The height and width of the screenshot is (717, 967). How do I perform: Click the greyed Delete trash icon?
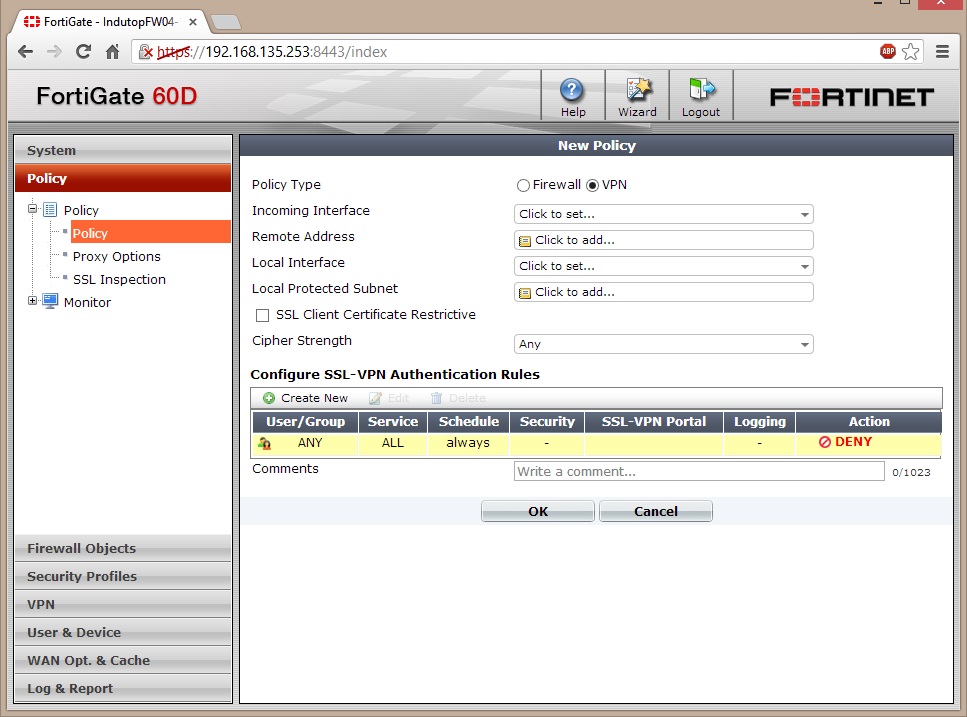coord(436,398)
